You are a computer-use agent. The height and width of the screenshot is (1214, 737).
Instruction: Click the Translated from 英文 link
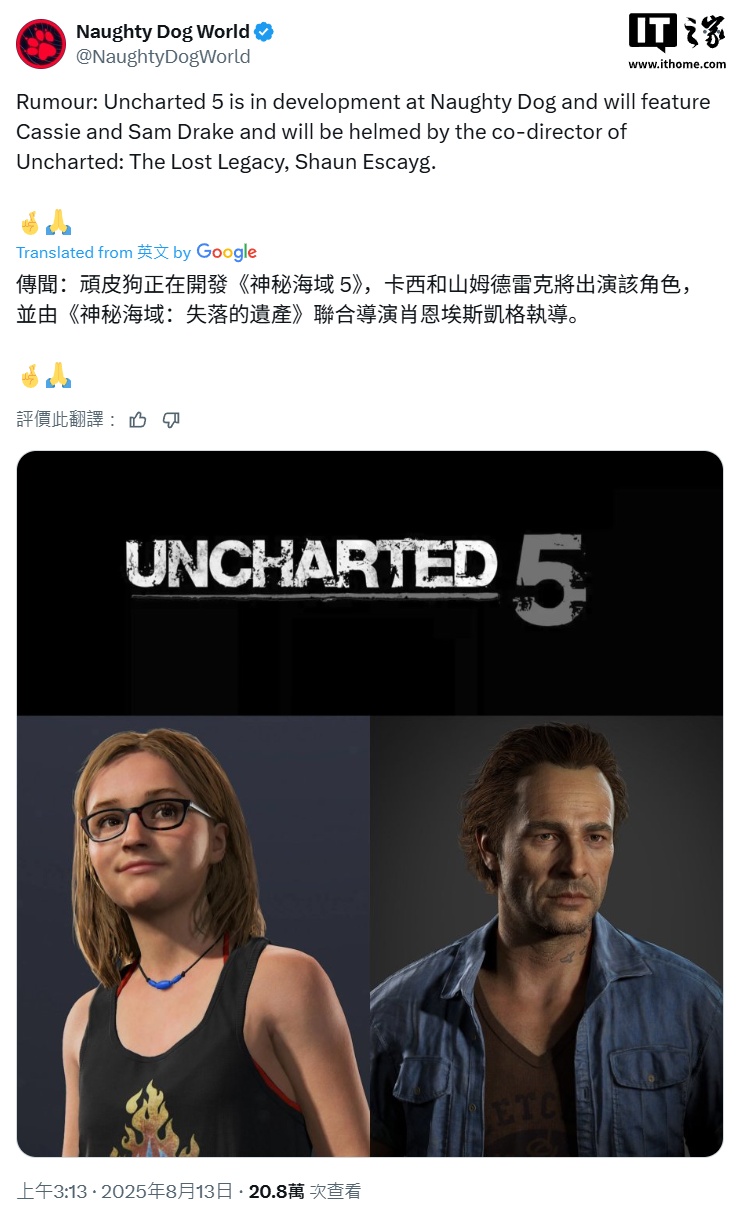click(93, 252)
